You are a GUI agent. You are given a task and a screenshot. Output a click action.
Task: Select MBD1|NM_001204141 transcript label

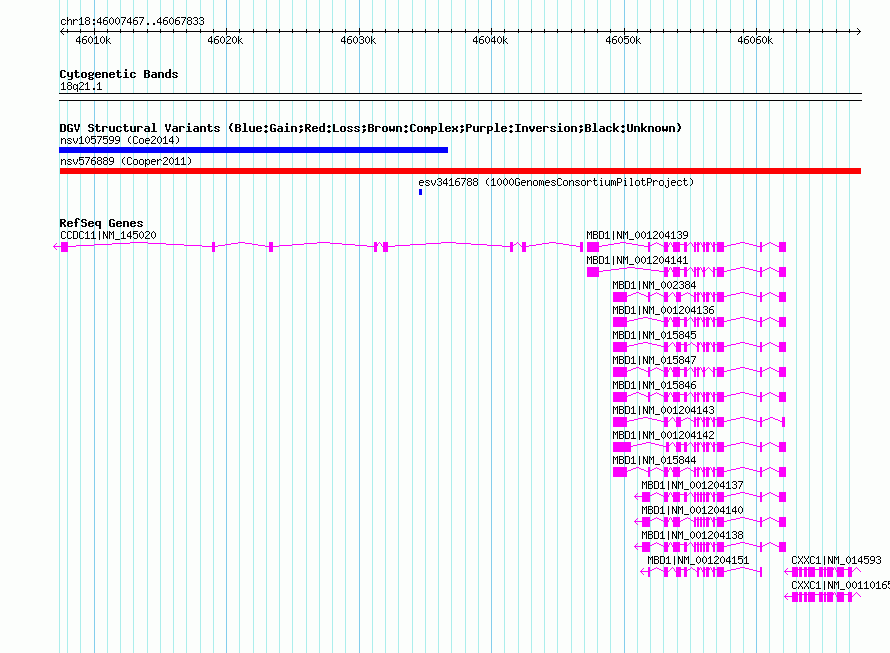click(637, 260)
